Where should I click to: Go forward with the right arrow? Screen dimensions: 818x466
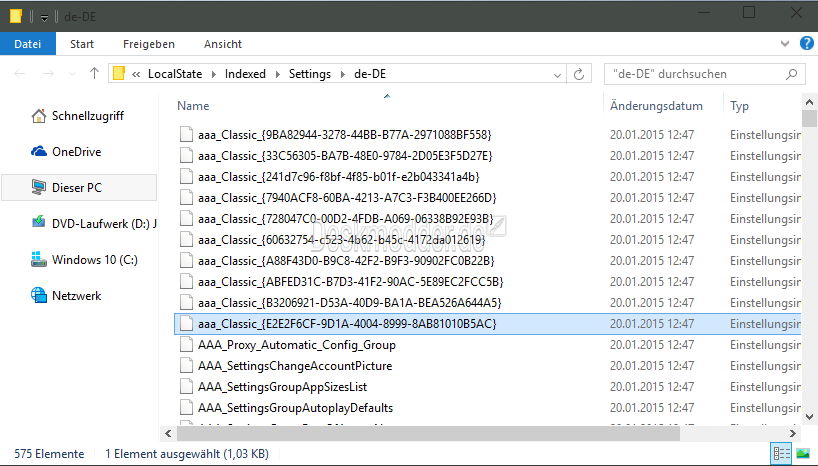click(48, 74)
